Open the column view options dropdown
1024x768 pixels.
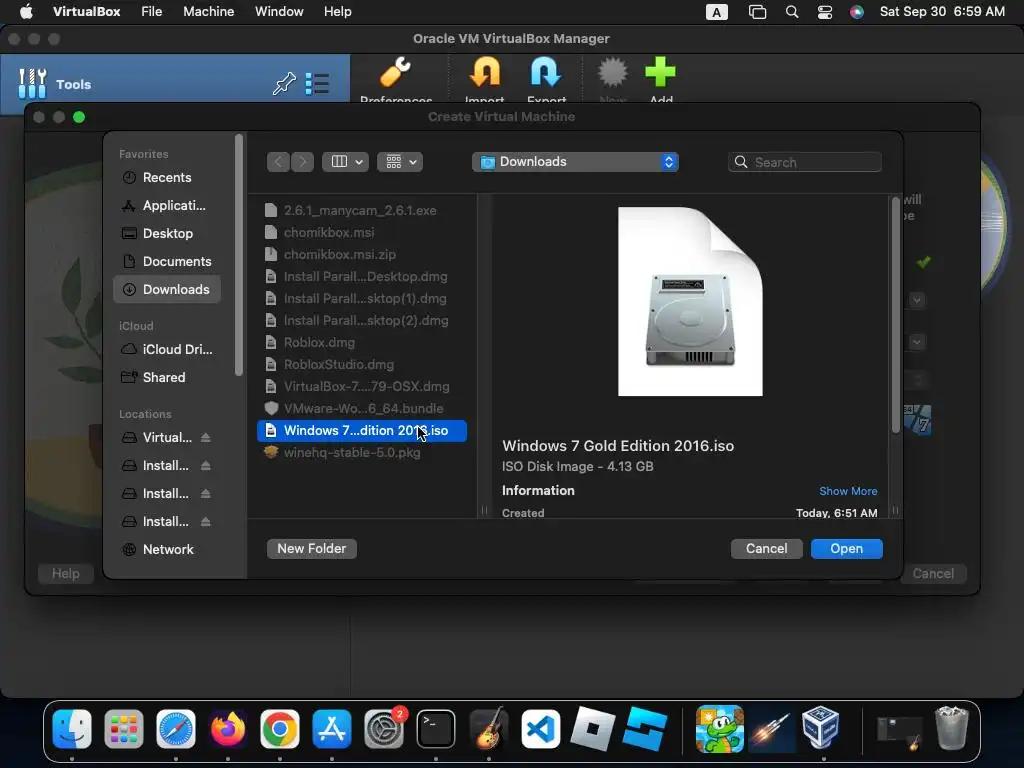pyautogui.click(x=345, y=162)
